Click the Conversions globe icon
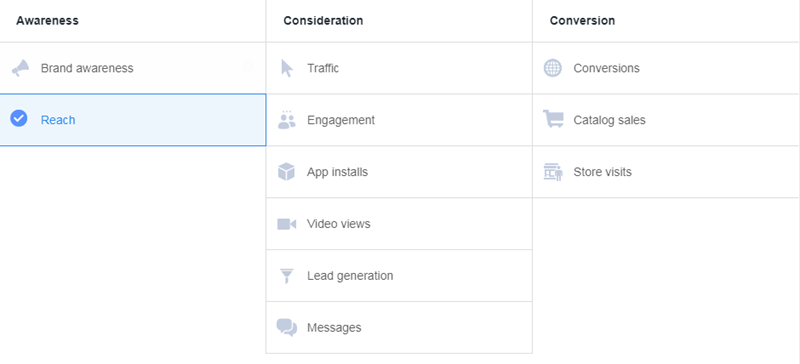Screen dimensions: 800x364 tap(553, 68)
